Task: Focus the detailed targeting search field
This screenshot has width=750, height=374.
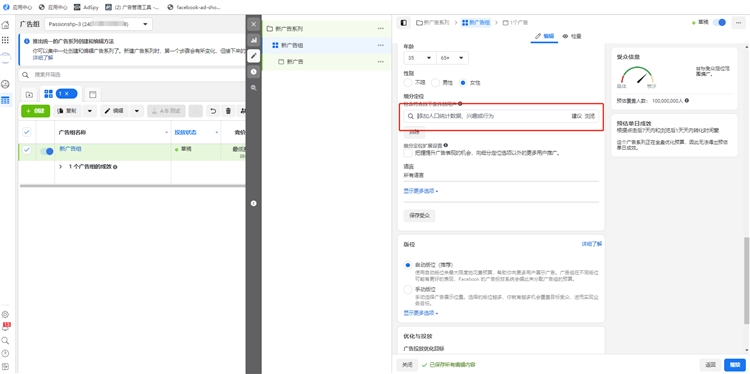Action: coord(501,116)
